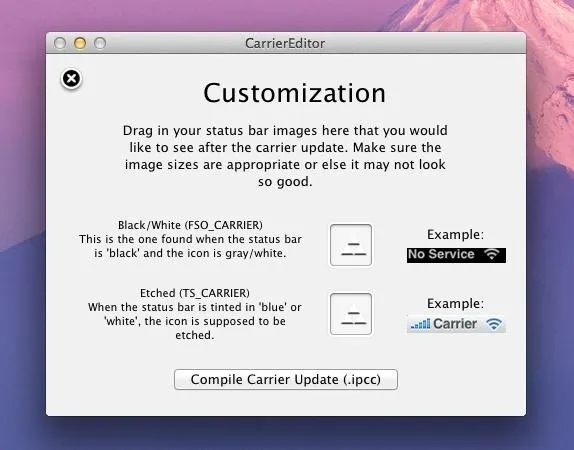Click the CarrierEditor window title text
The image size is (574, 450).
point(285,44)
